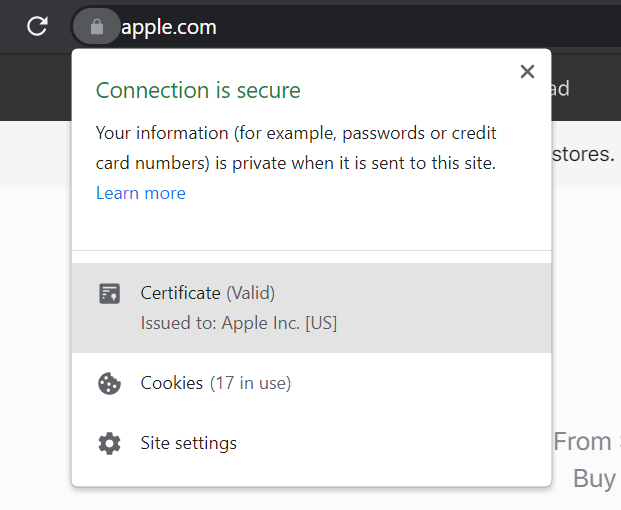Image resolution: width=621 pixels, height=510 pixels.
Task: Click "Issued to: Apple Inc. [US]" text
Action: point(239,324)
